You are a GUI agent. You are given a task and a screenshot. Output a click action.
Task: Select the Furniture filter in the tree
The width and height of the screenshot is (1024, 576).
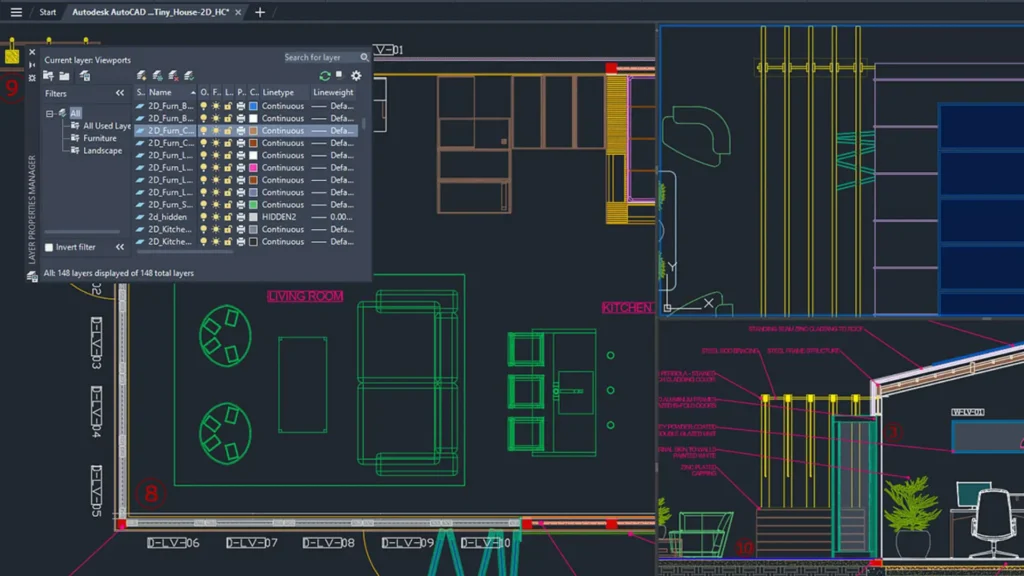tap(100, 137)
